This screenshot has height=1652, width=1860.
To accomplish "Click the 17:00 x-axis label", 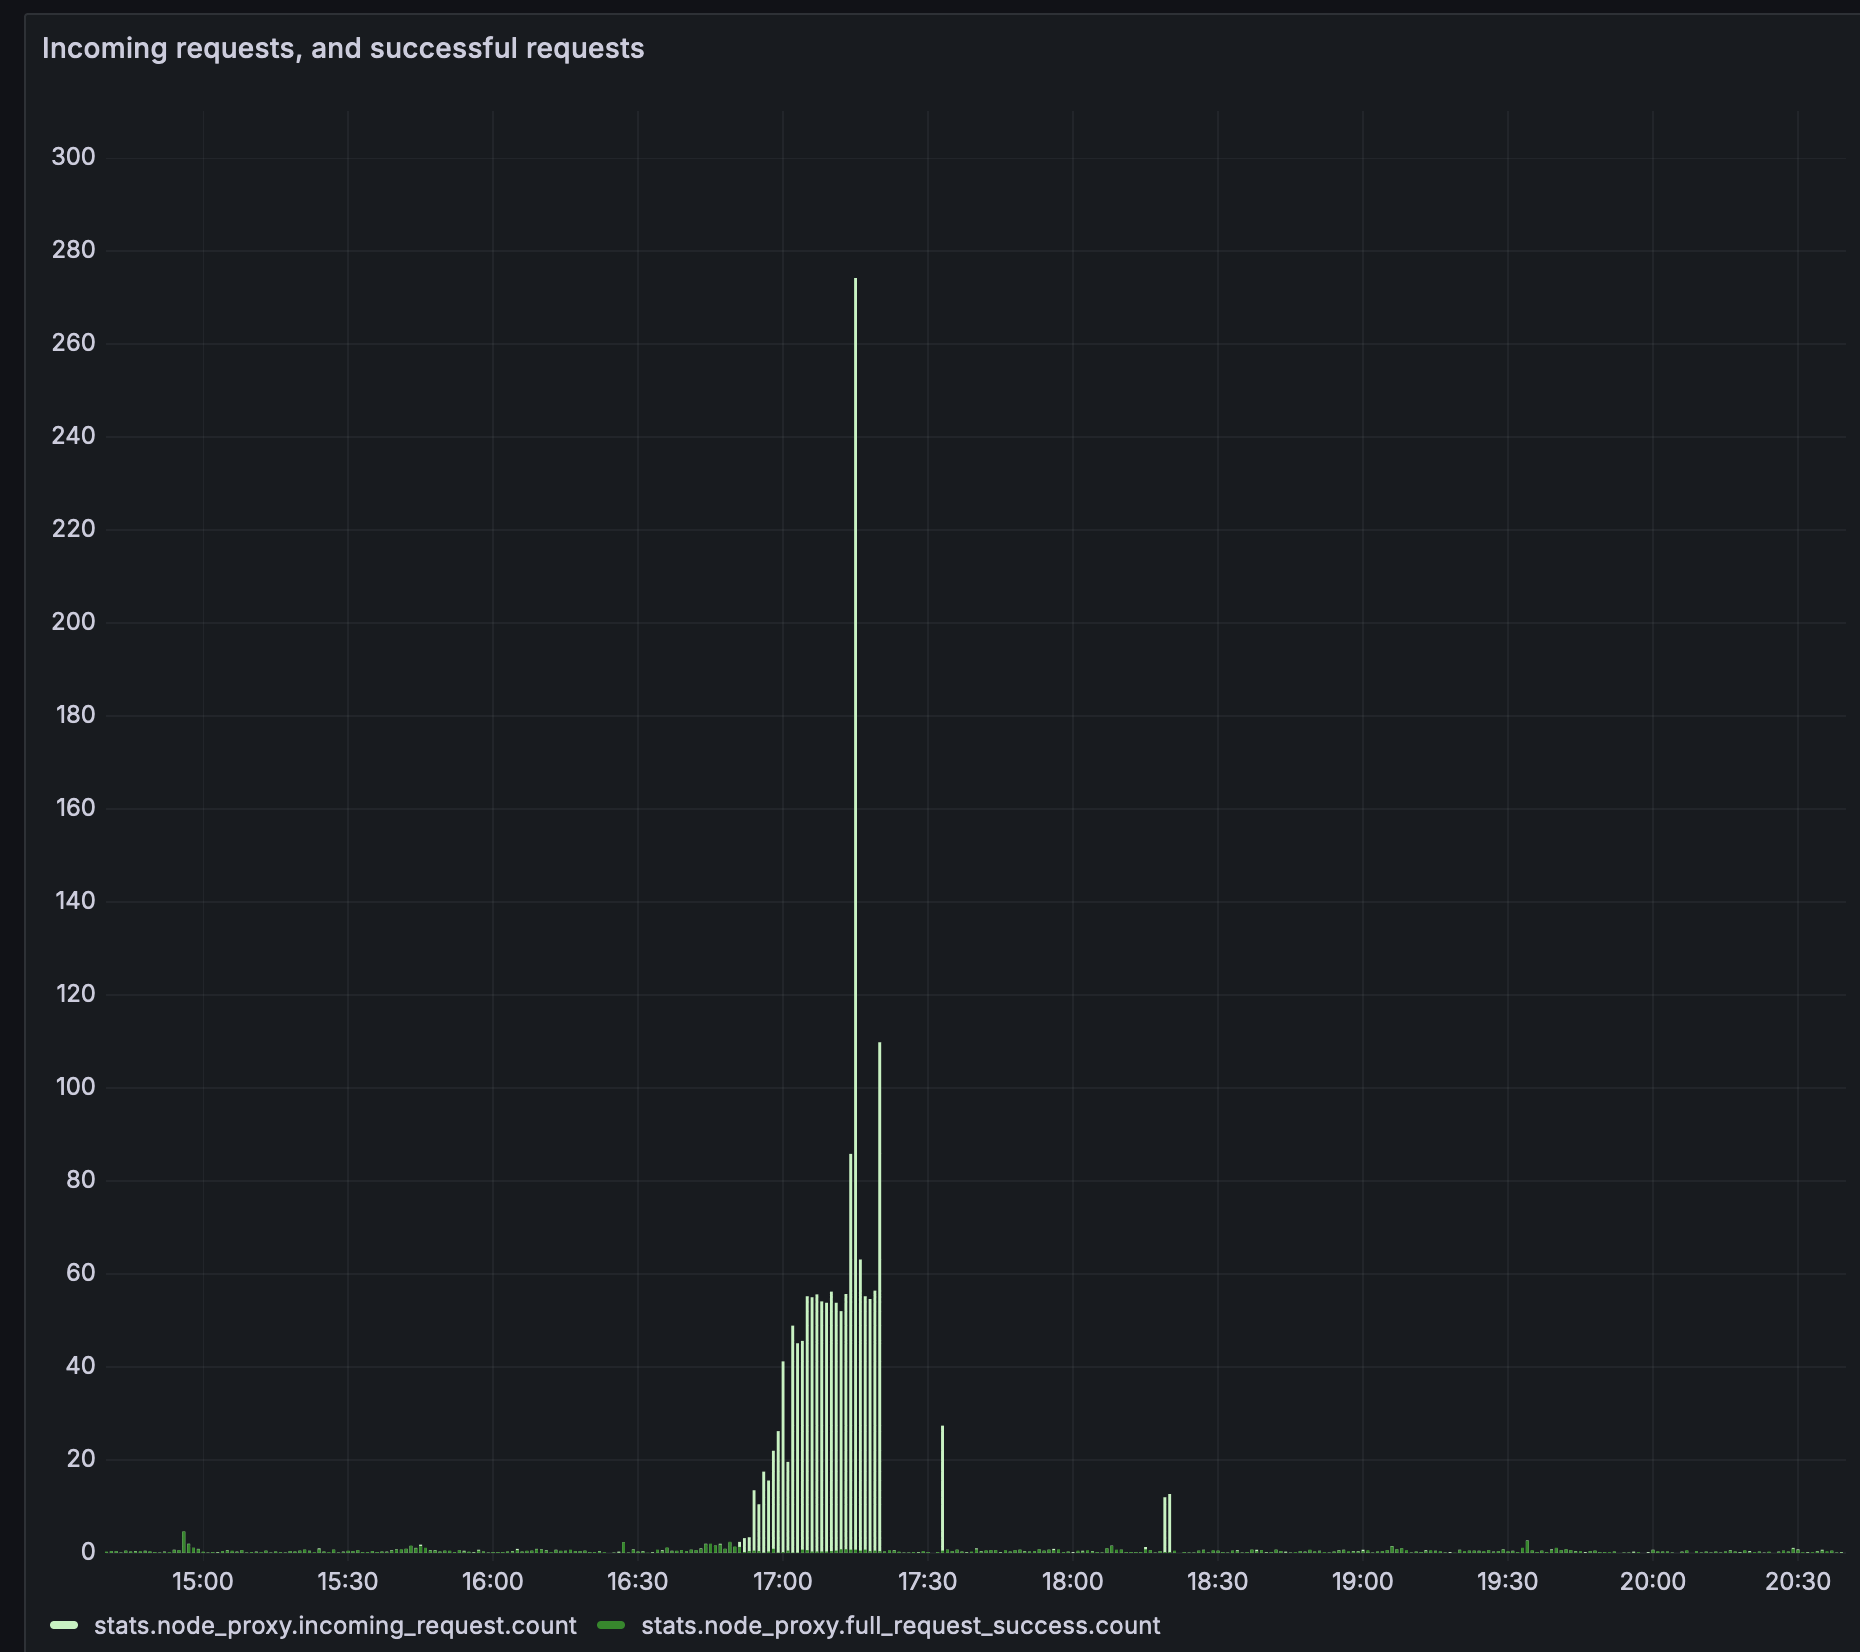I will coord(782,1581).
